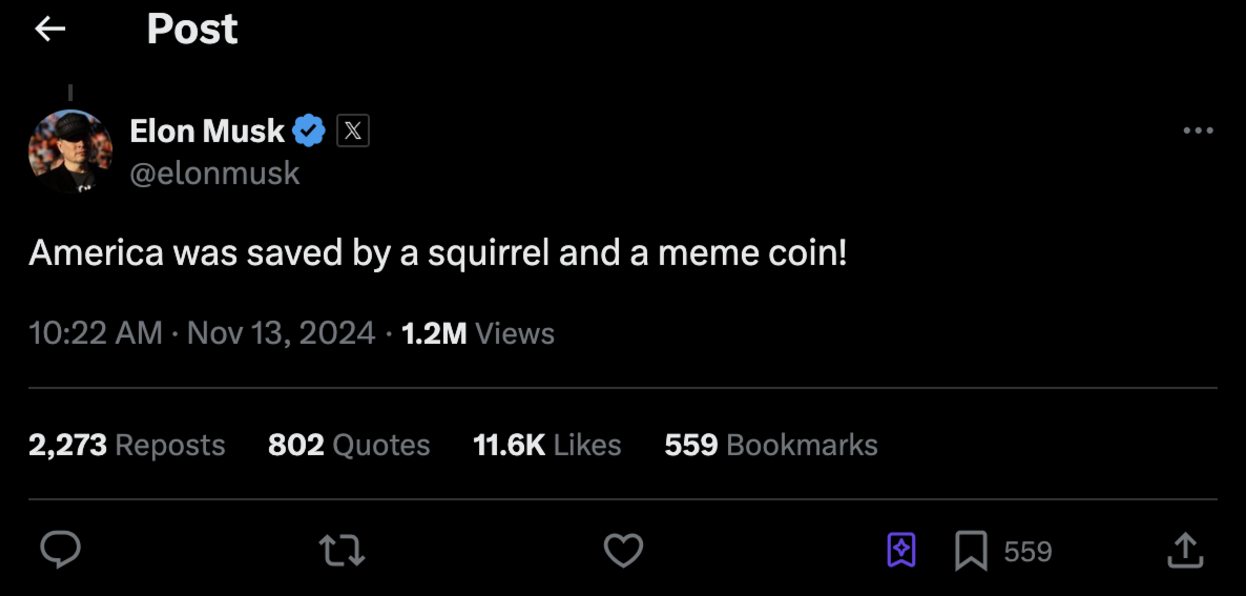Image resolution: width=1248 pixels, height=596 pixels.
Task: Open the three-dot more options menu
Action: pos(1197,131)
